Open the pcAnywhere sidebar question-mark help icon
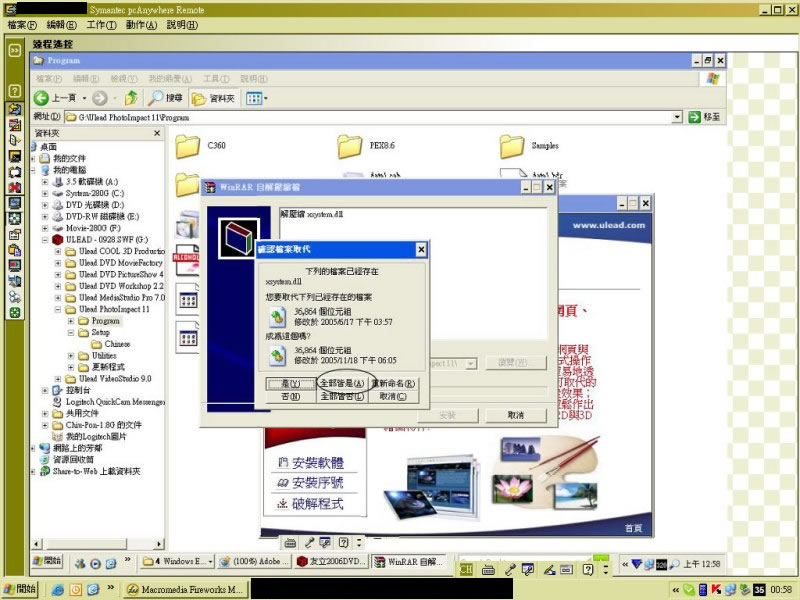The height and width of the screenshot is (600, 800). pyautogui.click(x=15, y=91)
